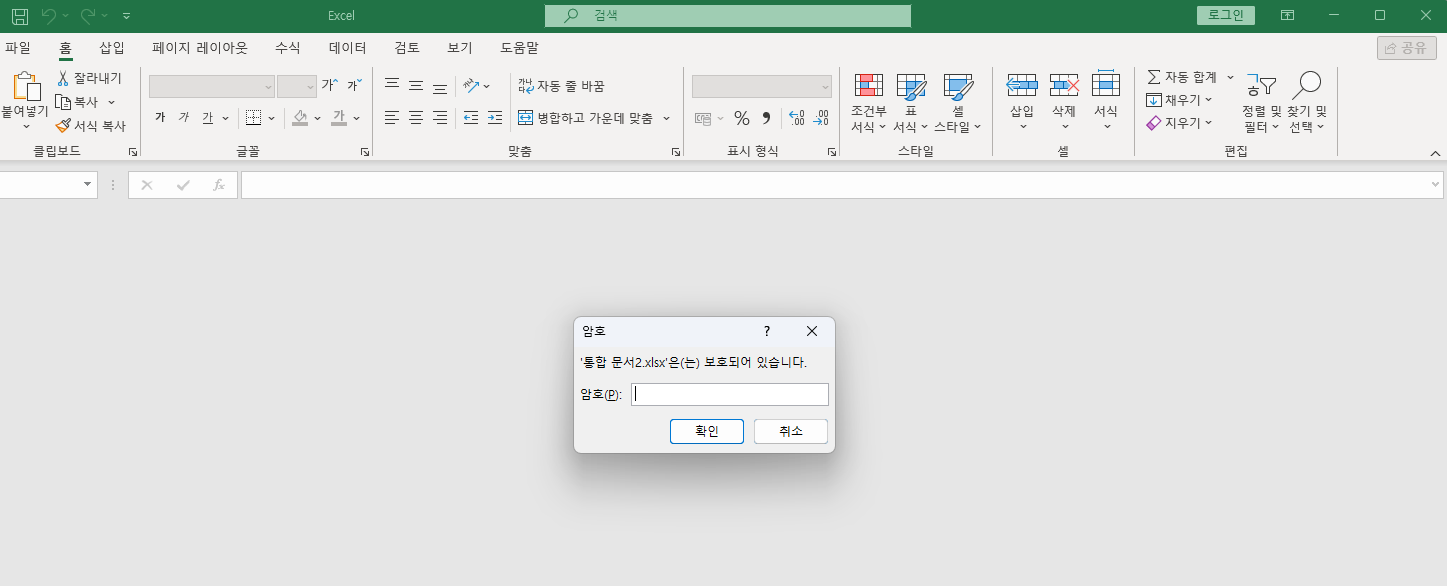Click the 삭제 (Delete Cells) icon

tap(1063, 101)
